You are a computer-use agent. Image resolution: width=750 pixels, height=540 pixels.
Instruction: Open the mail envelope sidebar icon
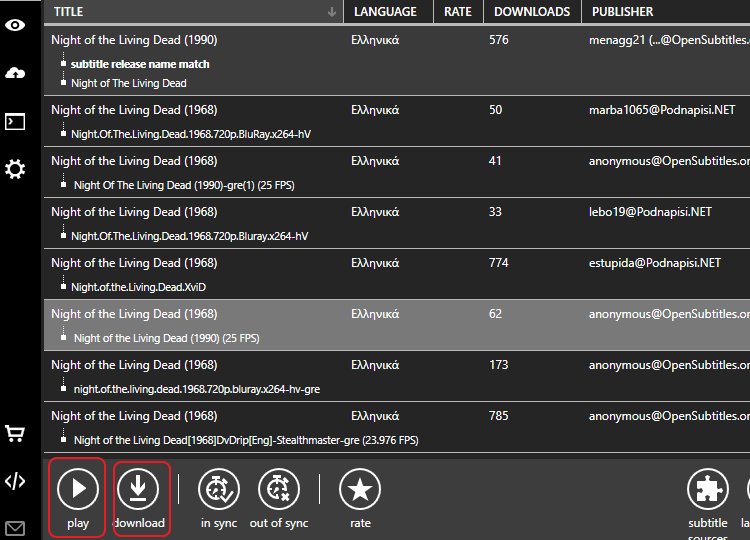click(15, 529)
